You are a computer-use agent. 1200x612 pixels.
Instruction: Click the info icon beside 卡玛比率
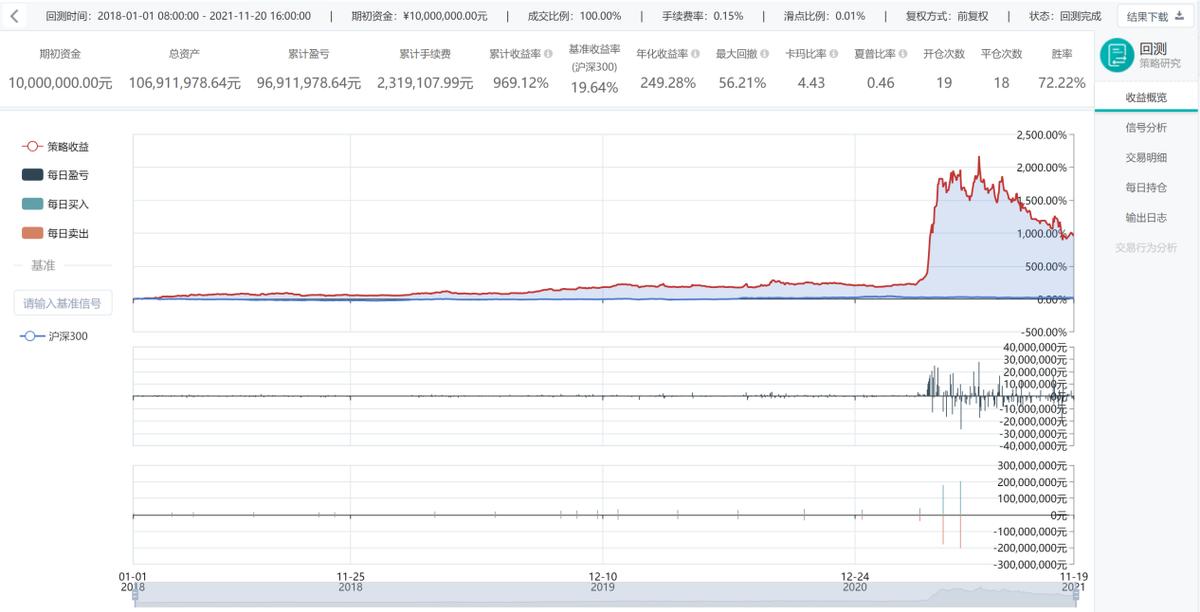832,53
